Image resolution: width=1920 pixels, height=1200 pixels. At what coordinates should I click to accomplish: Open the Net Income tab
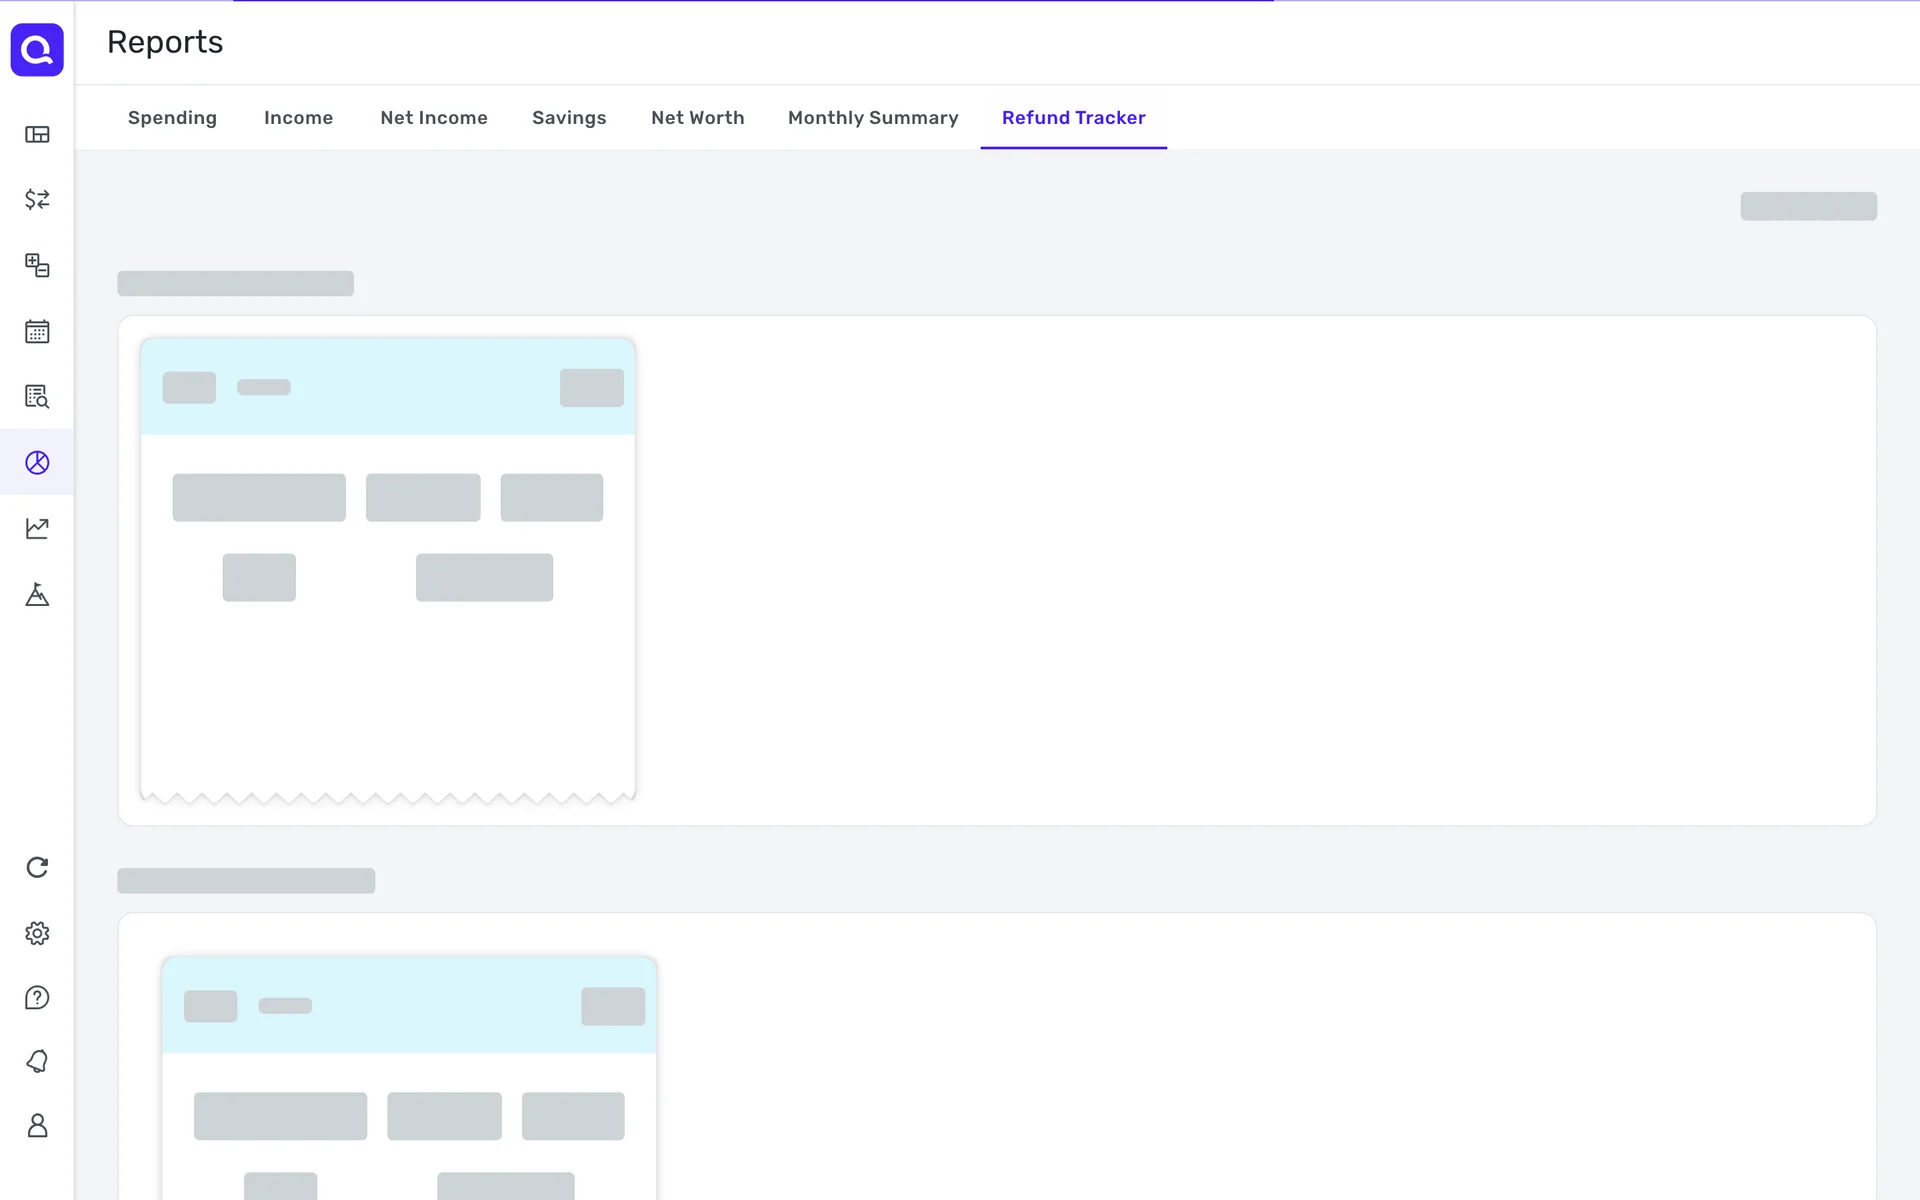pos(434,118)
